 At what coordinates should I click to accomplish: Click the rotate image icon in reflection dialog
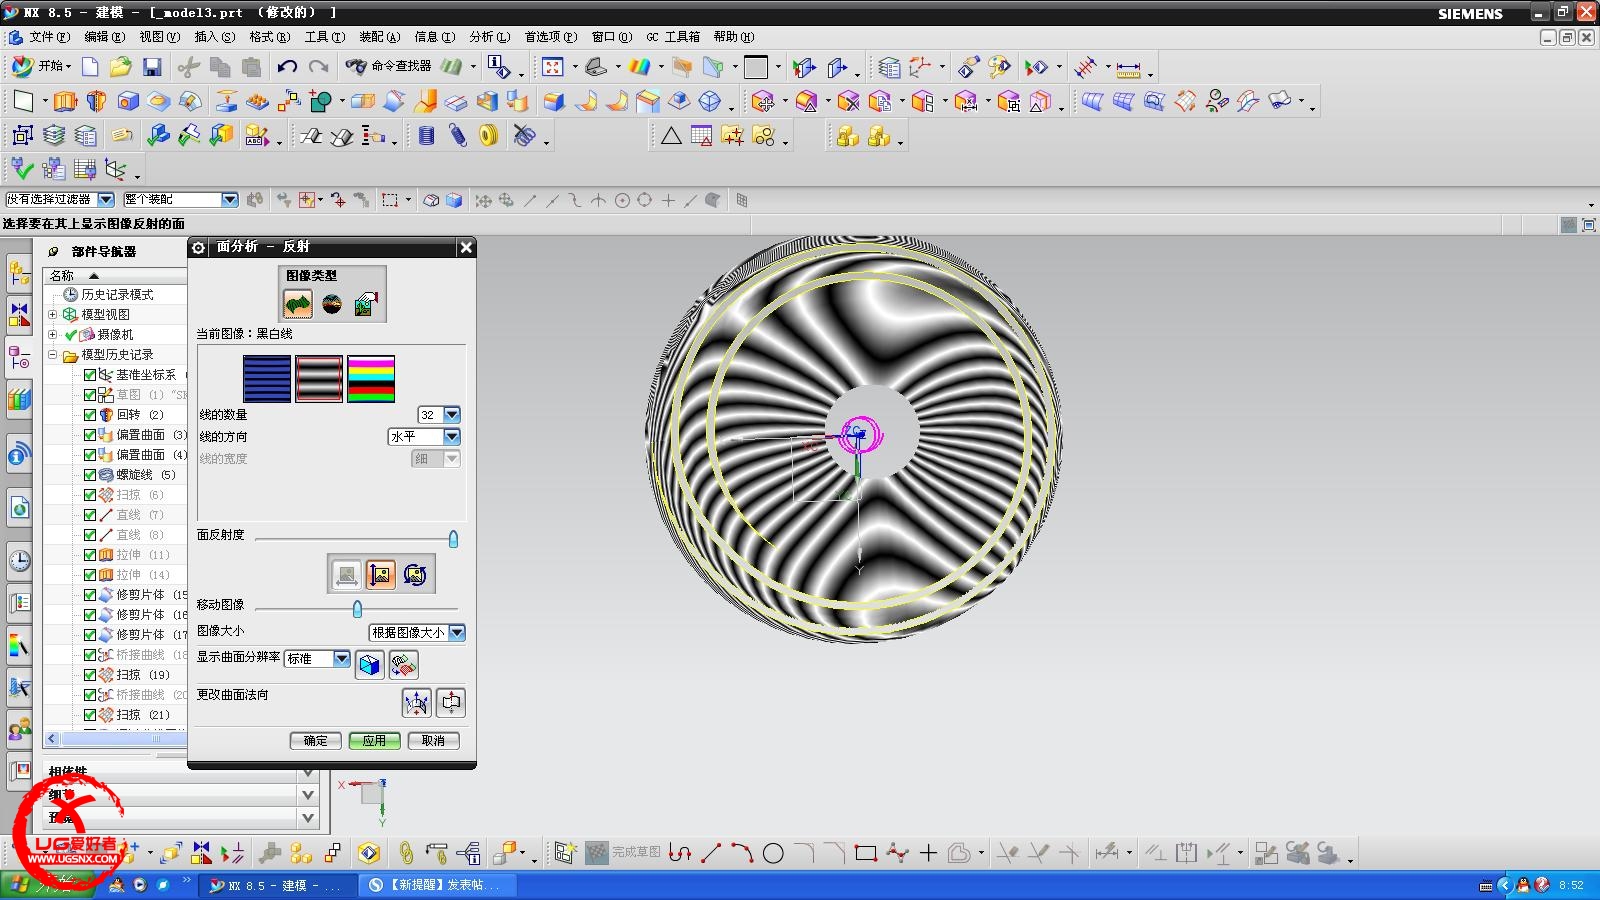click(x=414, y=574)
